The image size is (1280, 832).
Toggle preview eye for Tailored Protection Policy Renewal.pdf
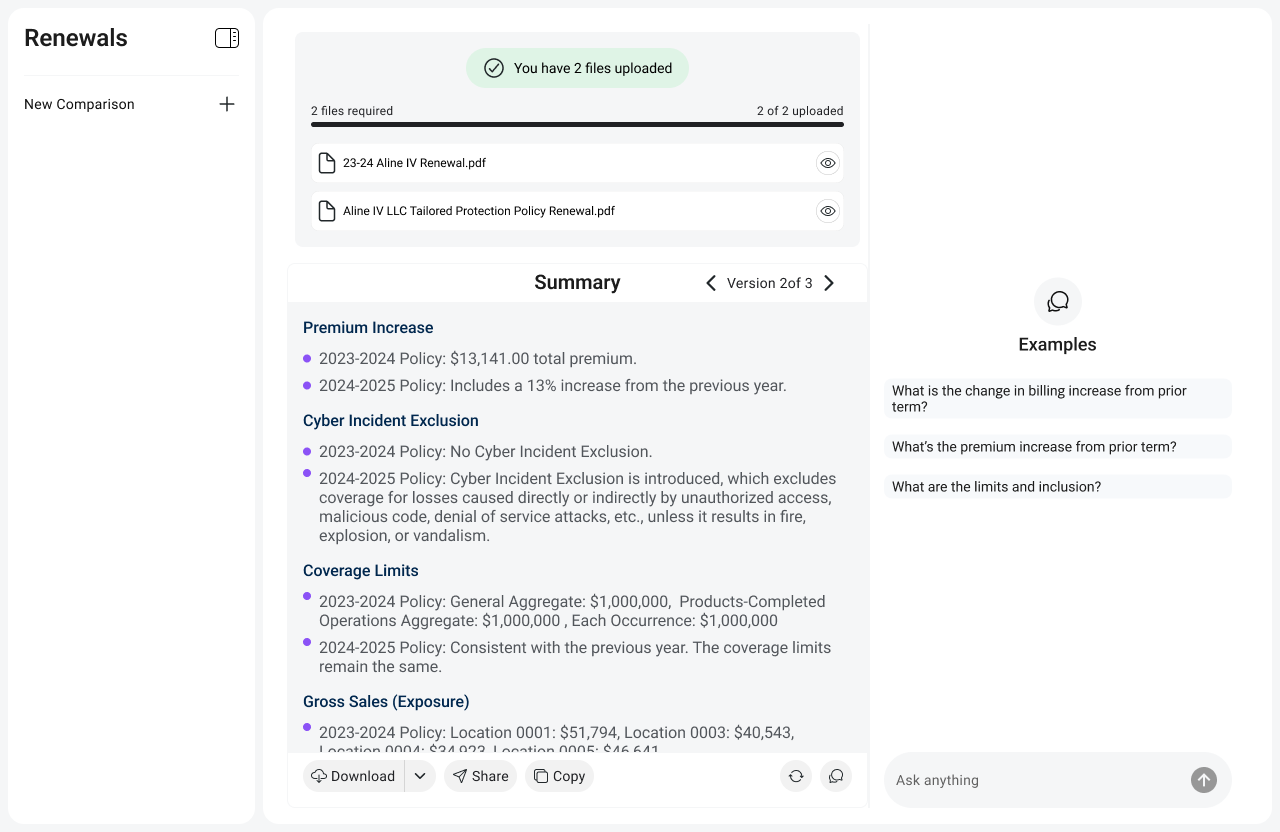coord(827,211)
